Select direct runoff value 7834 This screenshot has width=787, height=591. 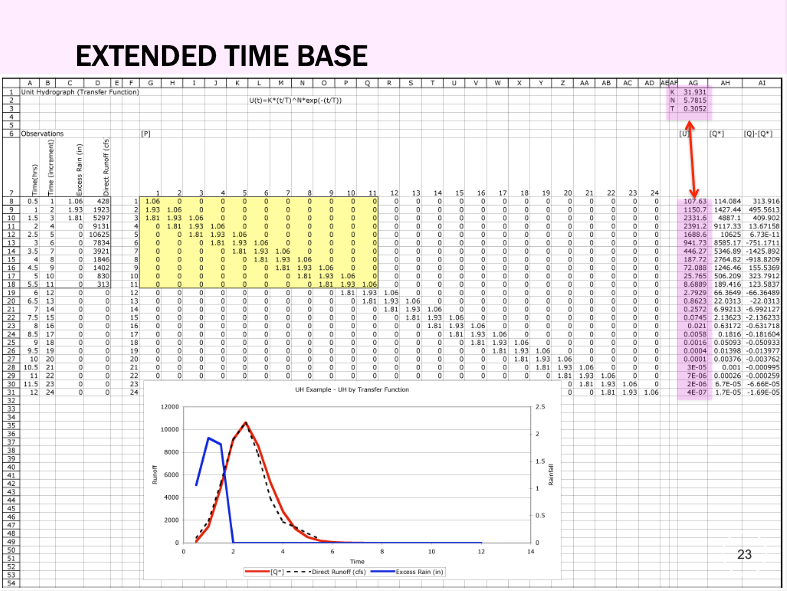tap(101, 243)
